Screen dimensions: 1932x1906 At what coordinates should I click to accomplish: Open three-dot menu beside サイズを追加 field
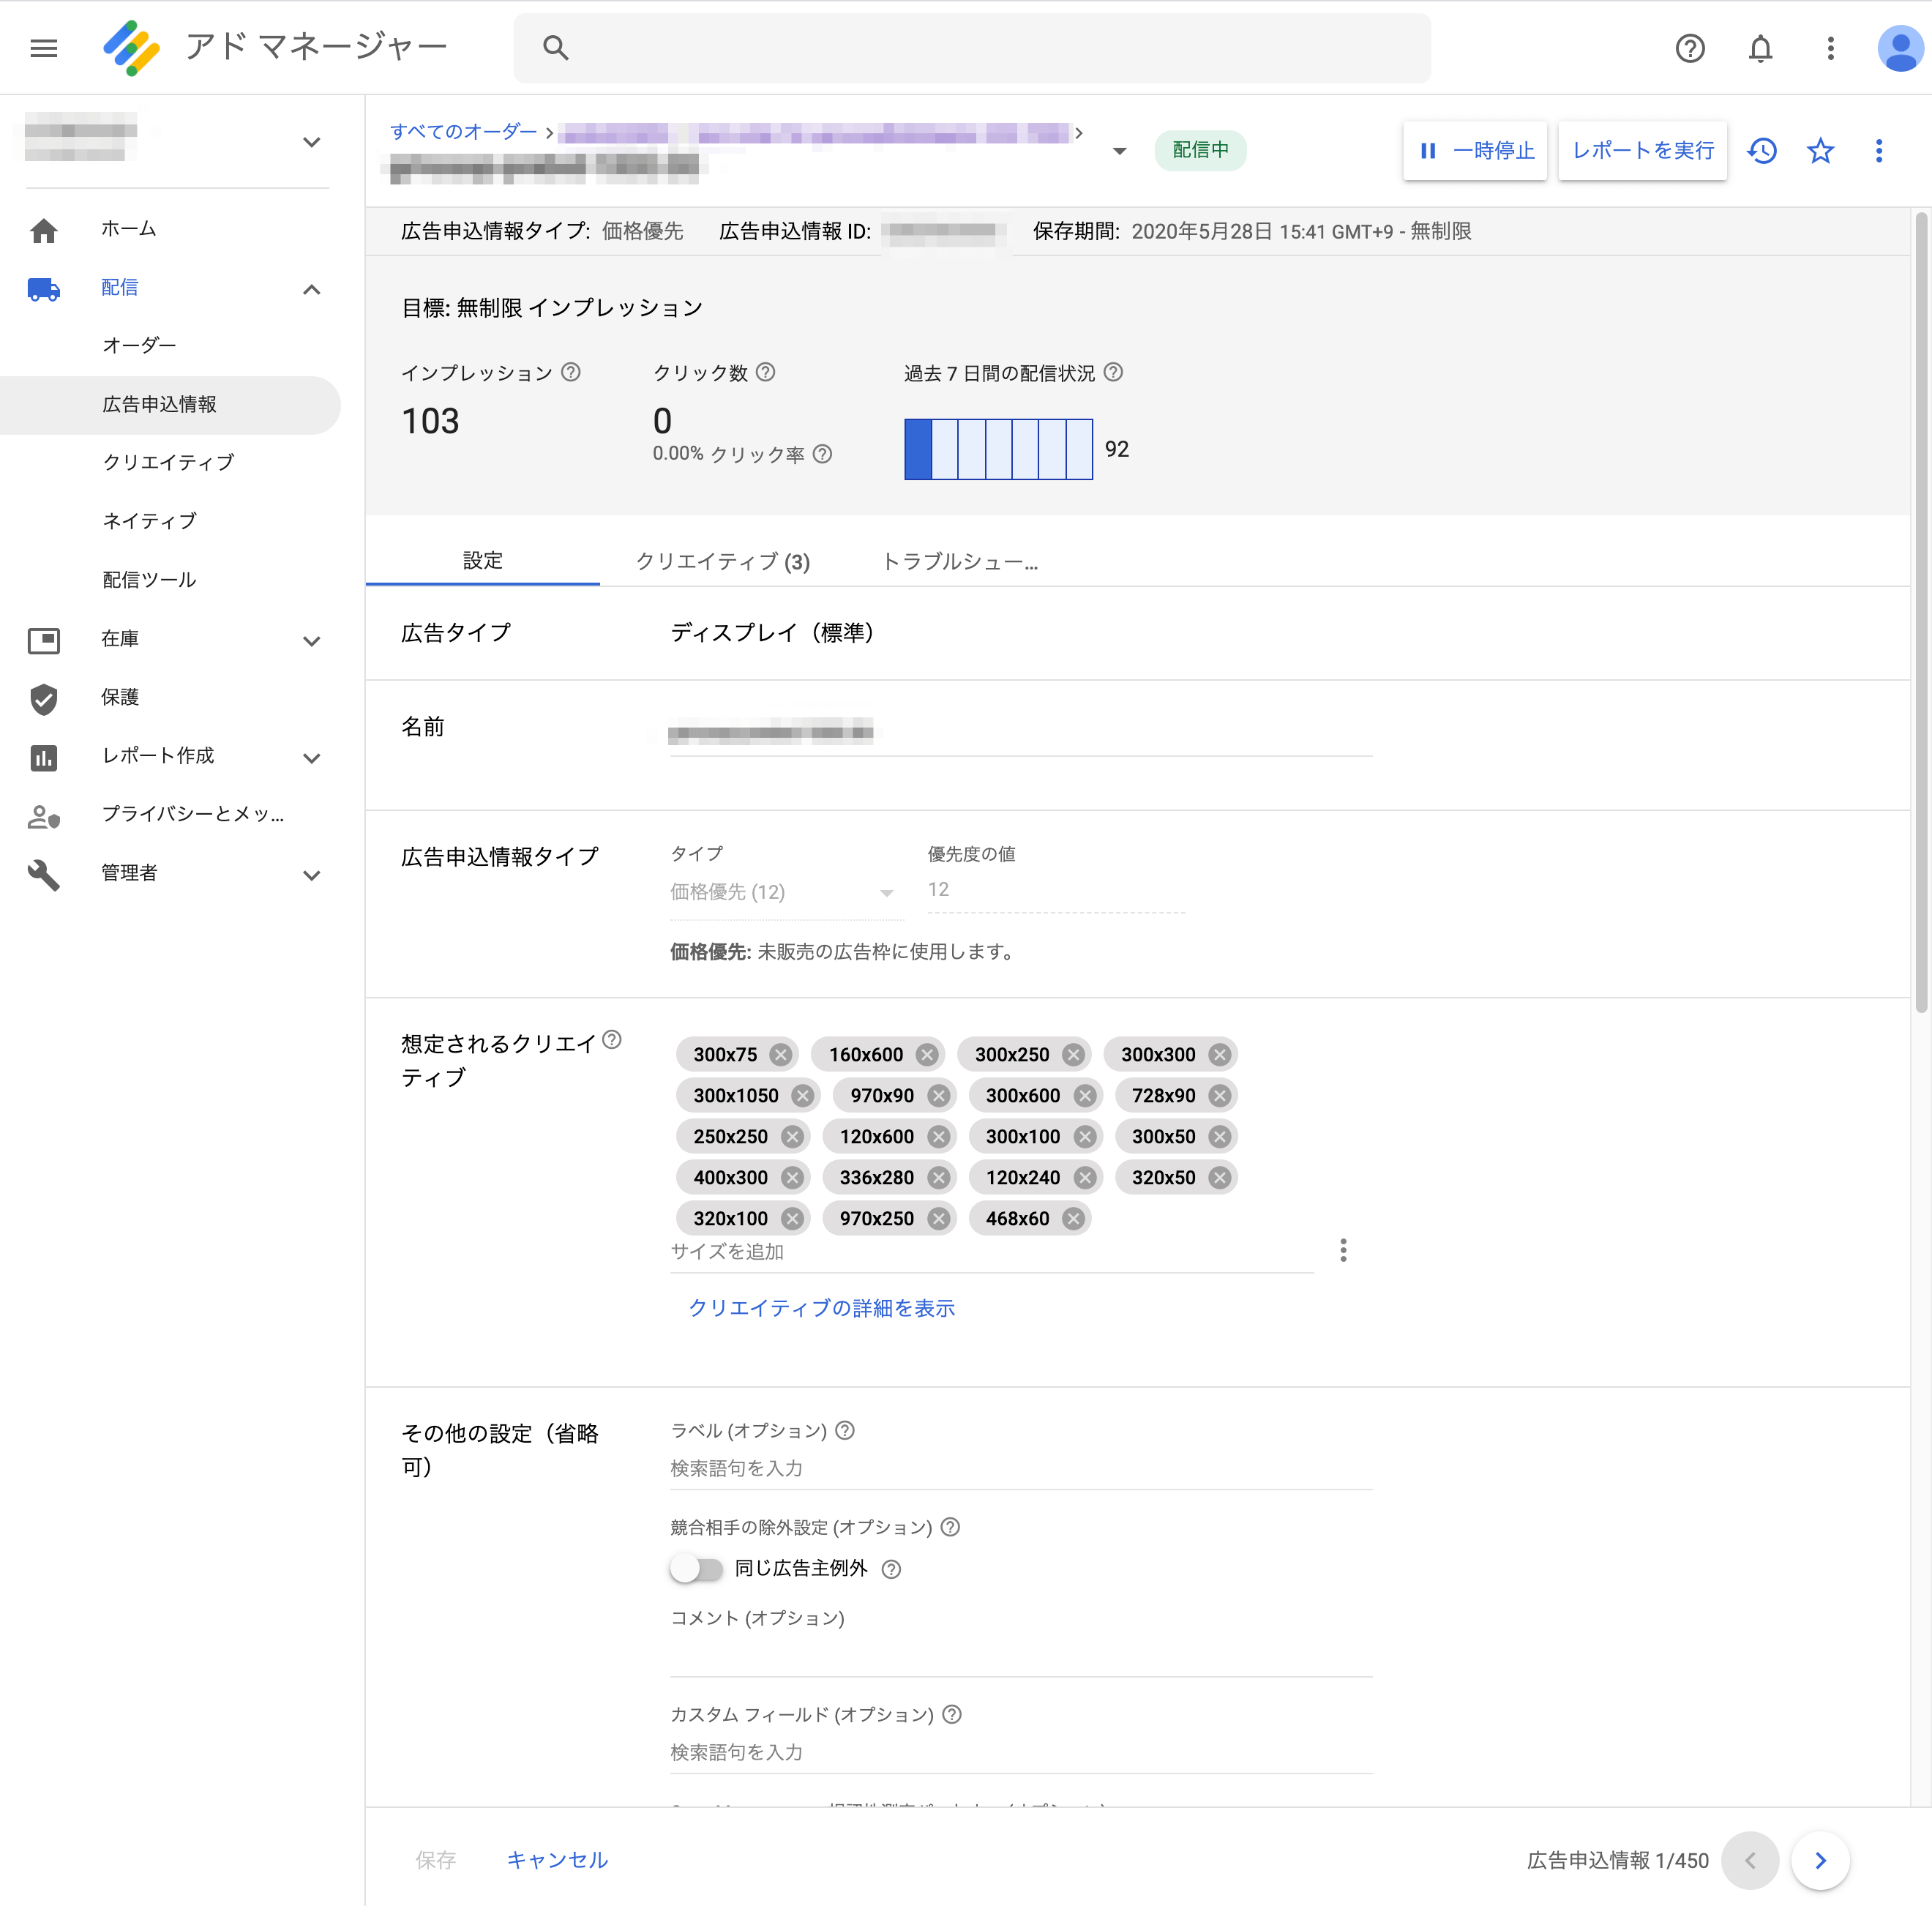click(x=1343, y=1250)
